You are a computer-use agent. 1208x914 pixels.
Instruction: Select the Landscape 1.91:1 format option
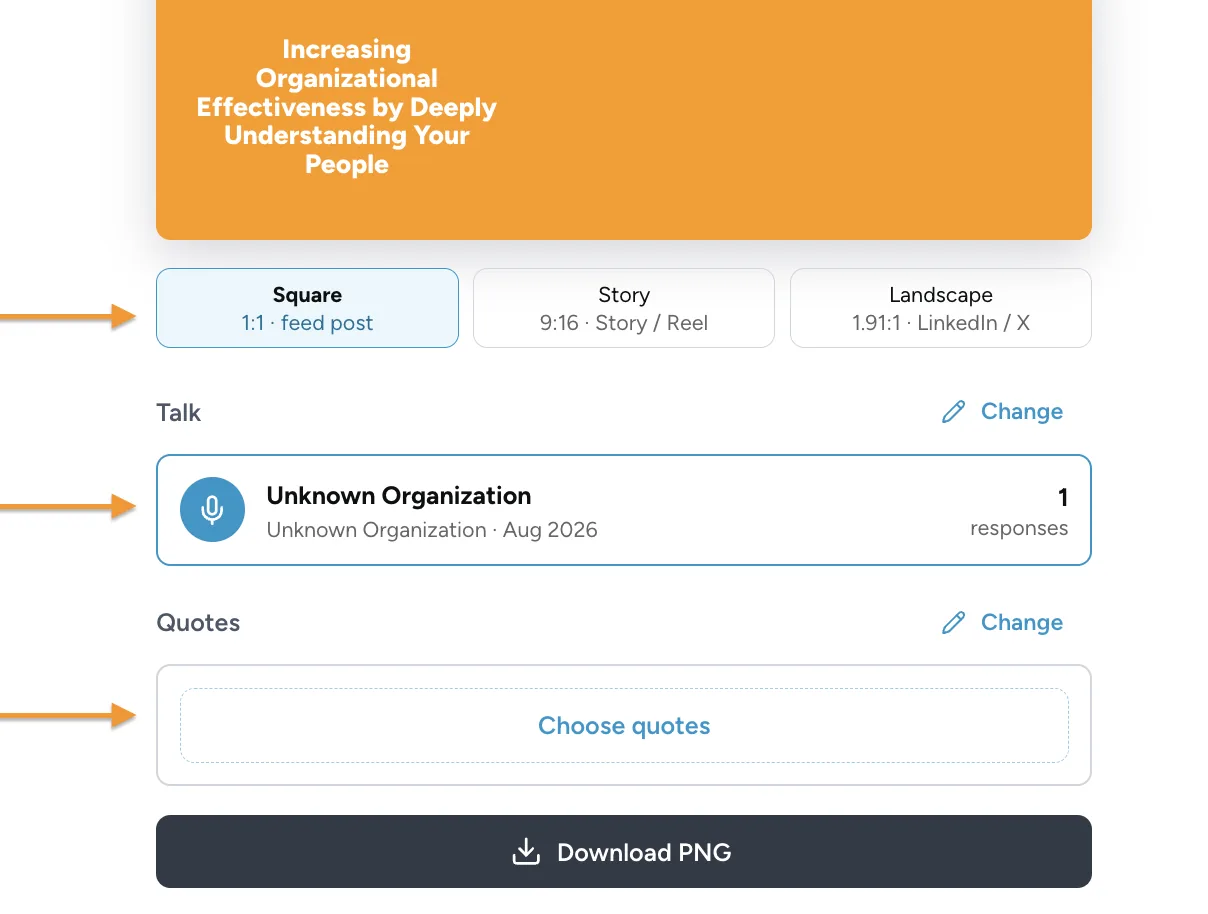coord(941,308)
